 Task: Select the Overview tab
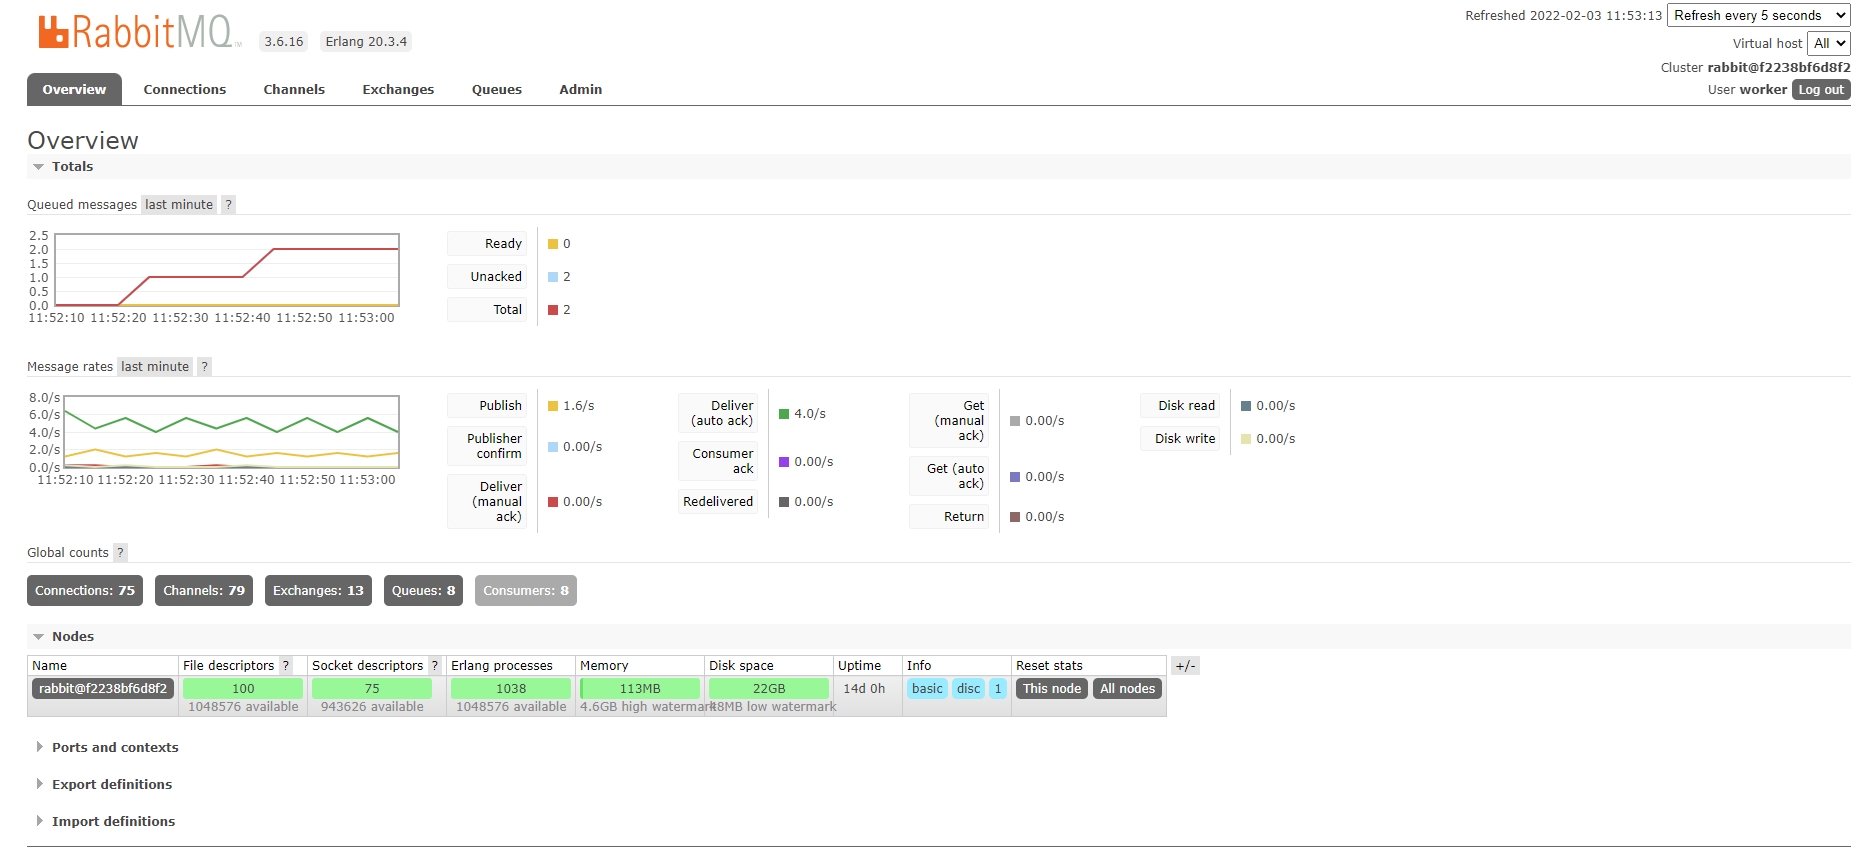tap(74, 89)
